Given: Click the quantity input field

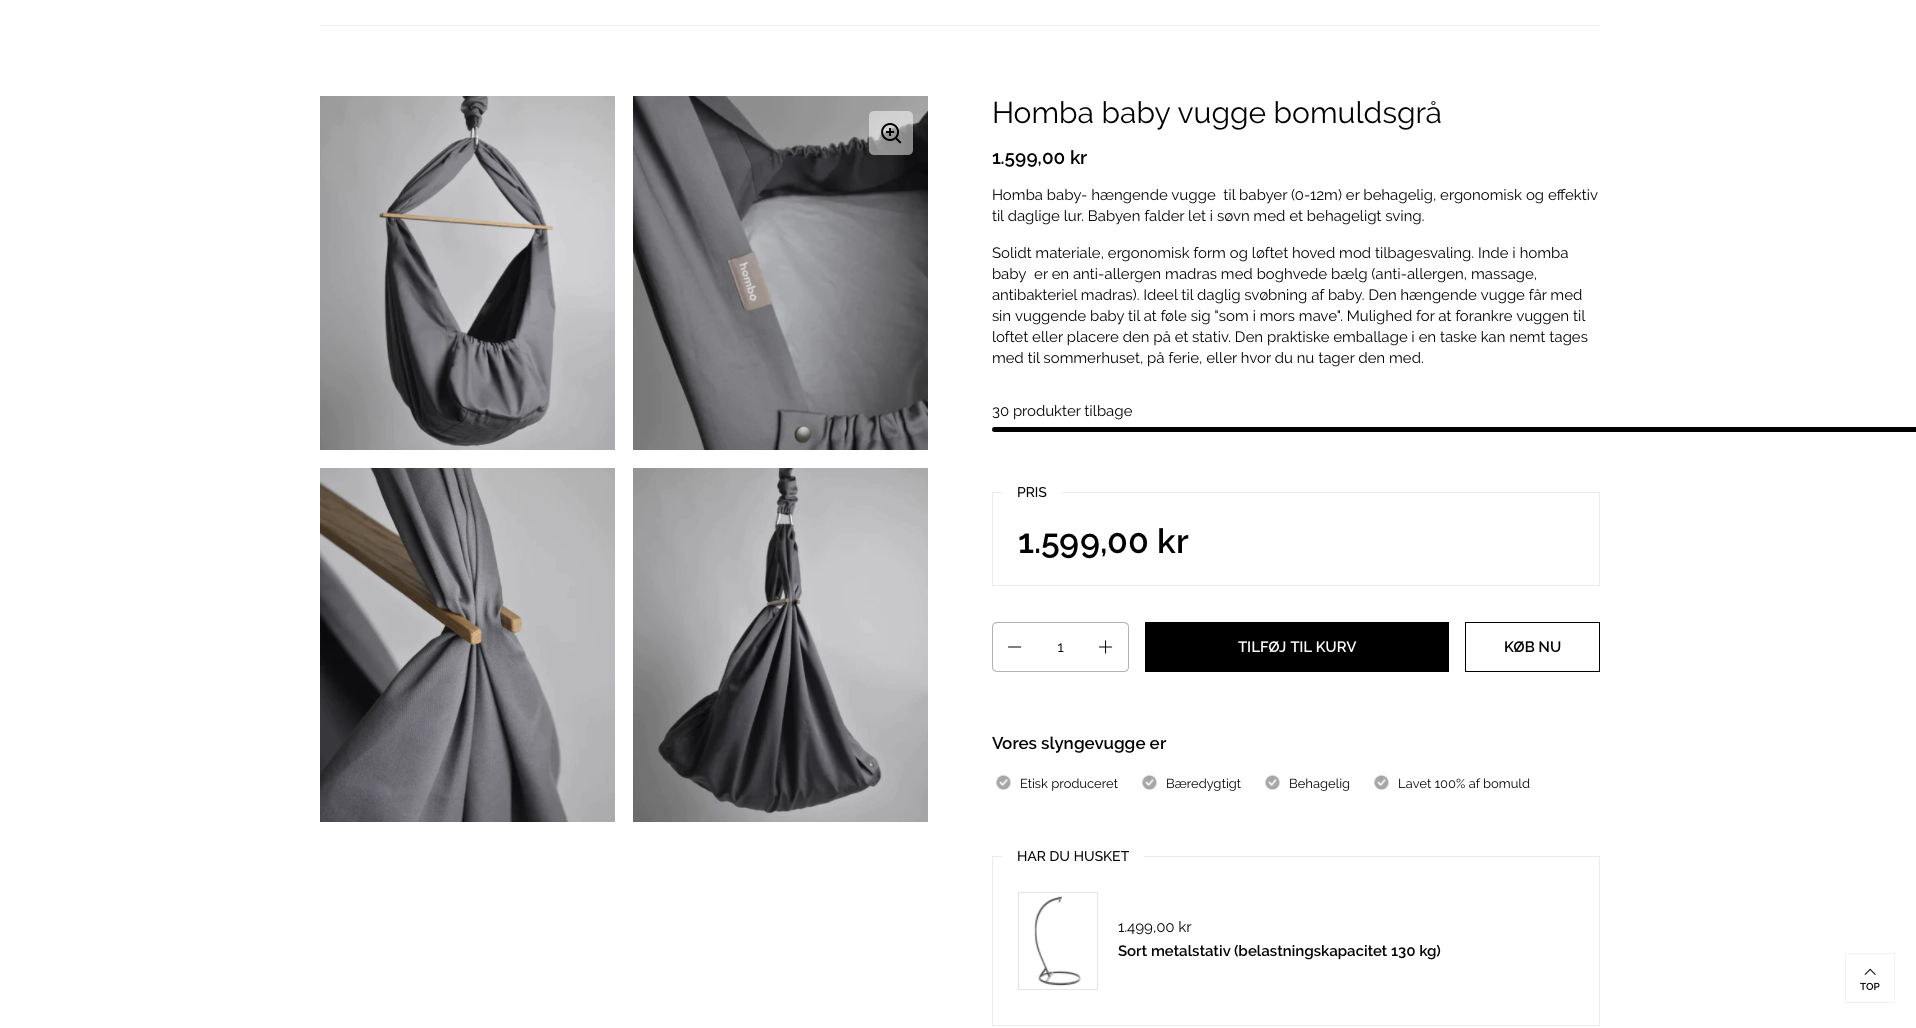Looking at the screenshot, I should pos(1060,647).
